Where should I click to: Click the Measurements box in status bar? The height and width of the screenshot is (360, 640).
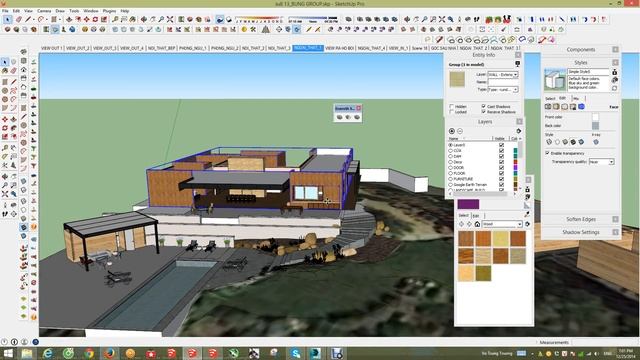pos(604,342)
